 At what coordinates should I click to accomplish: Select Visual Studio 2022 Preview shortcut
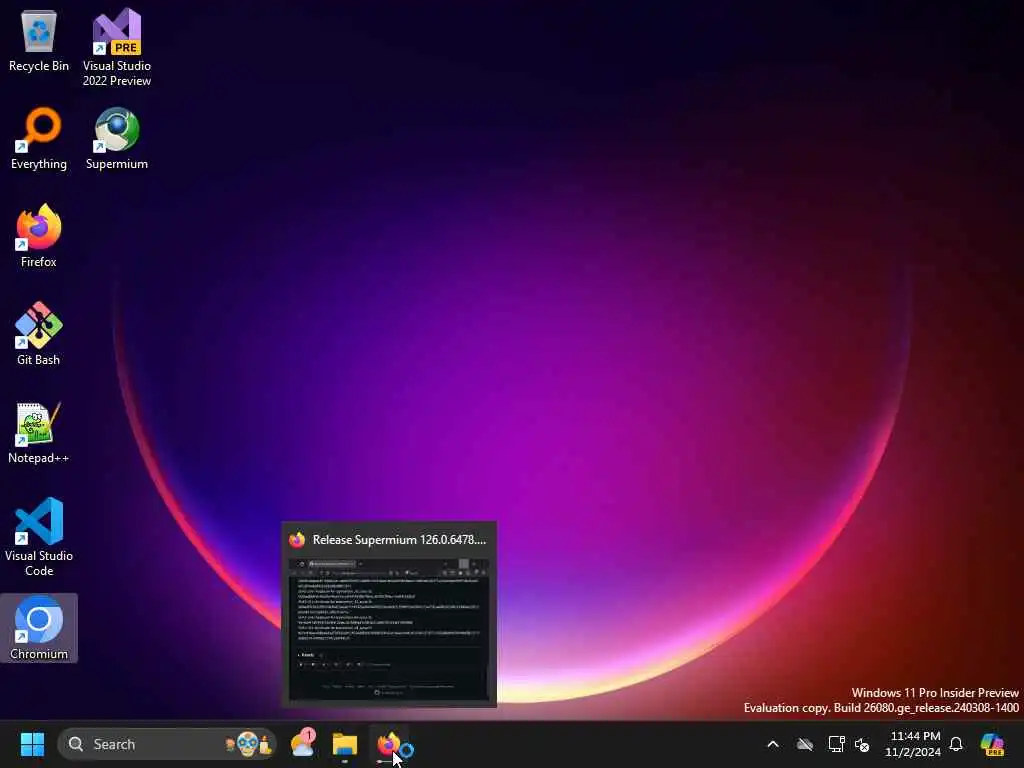(x=116, y=47)
